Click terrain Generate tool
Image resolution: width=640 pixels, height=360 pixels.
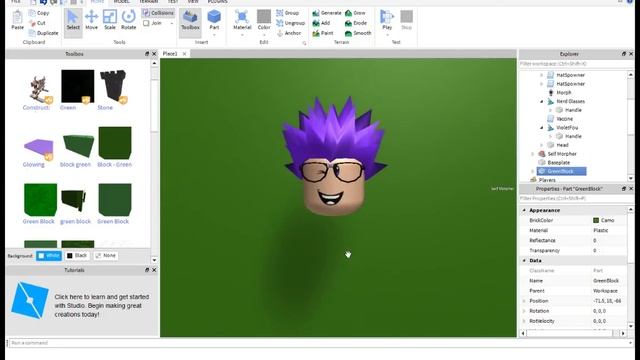click(327, 13)
